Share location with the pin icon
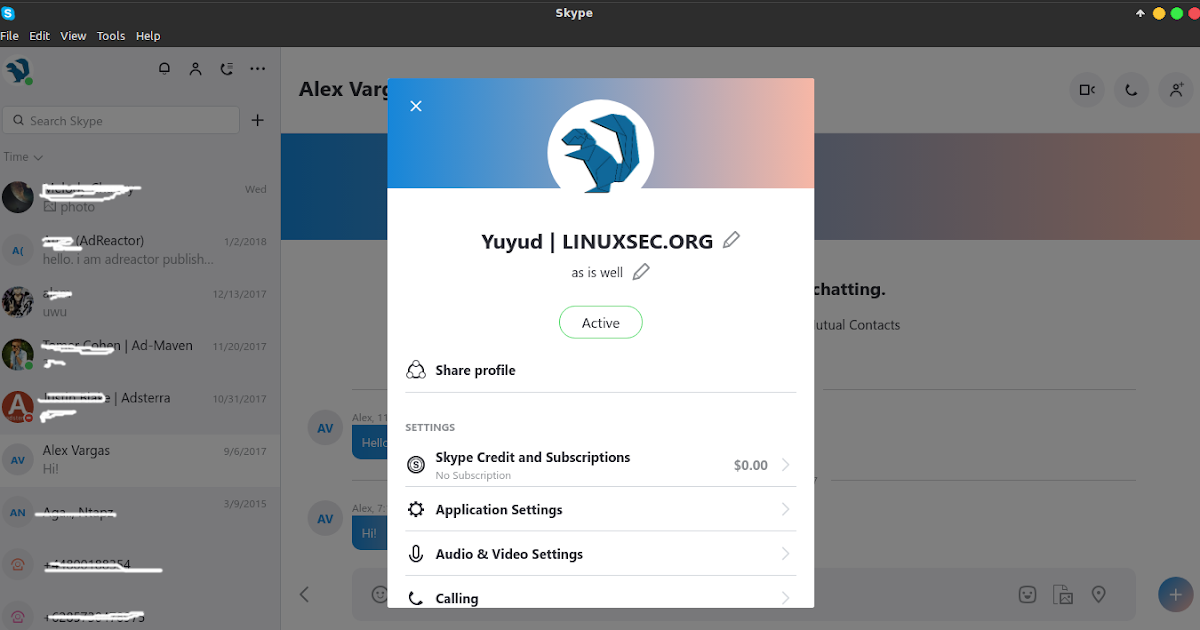Image resolution: width=1200 pixels, height=630 pixels. click(x=1098, y=594)
